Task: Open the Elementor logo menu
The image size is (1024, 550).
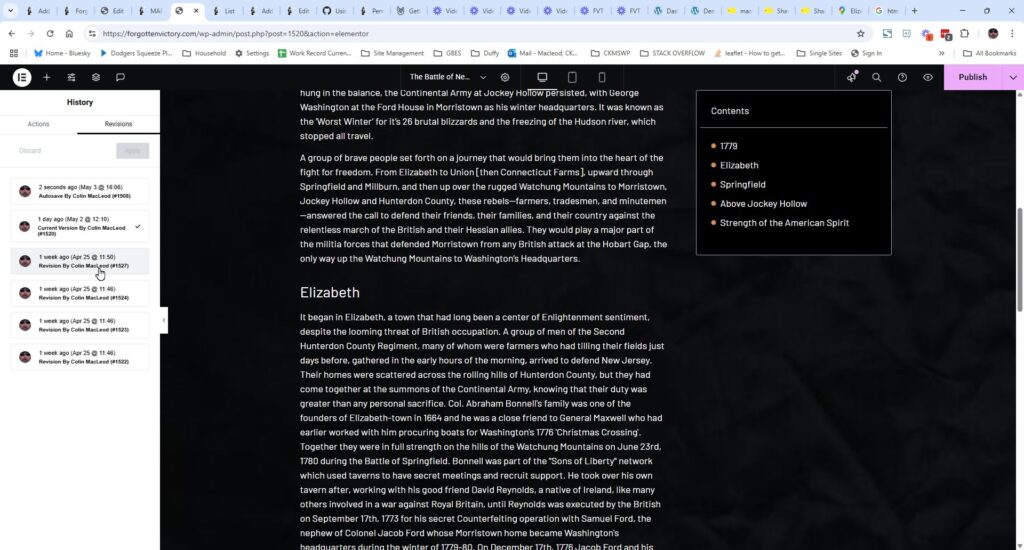Action: [x=22, y=77]
